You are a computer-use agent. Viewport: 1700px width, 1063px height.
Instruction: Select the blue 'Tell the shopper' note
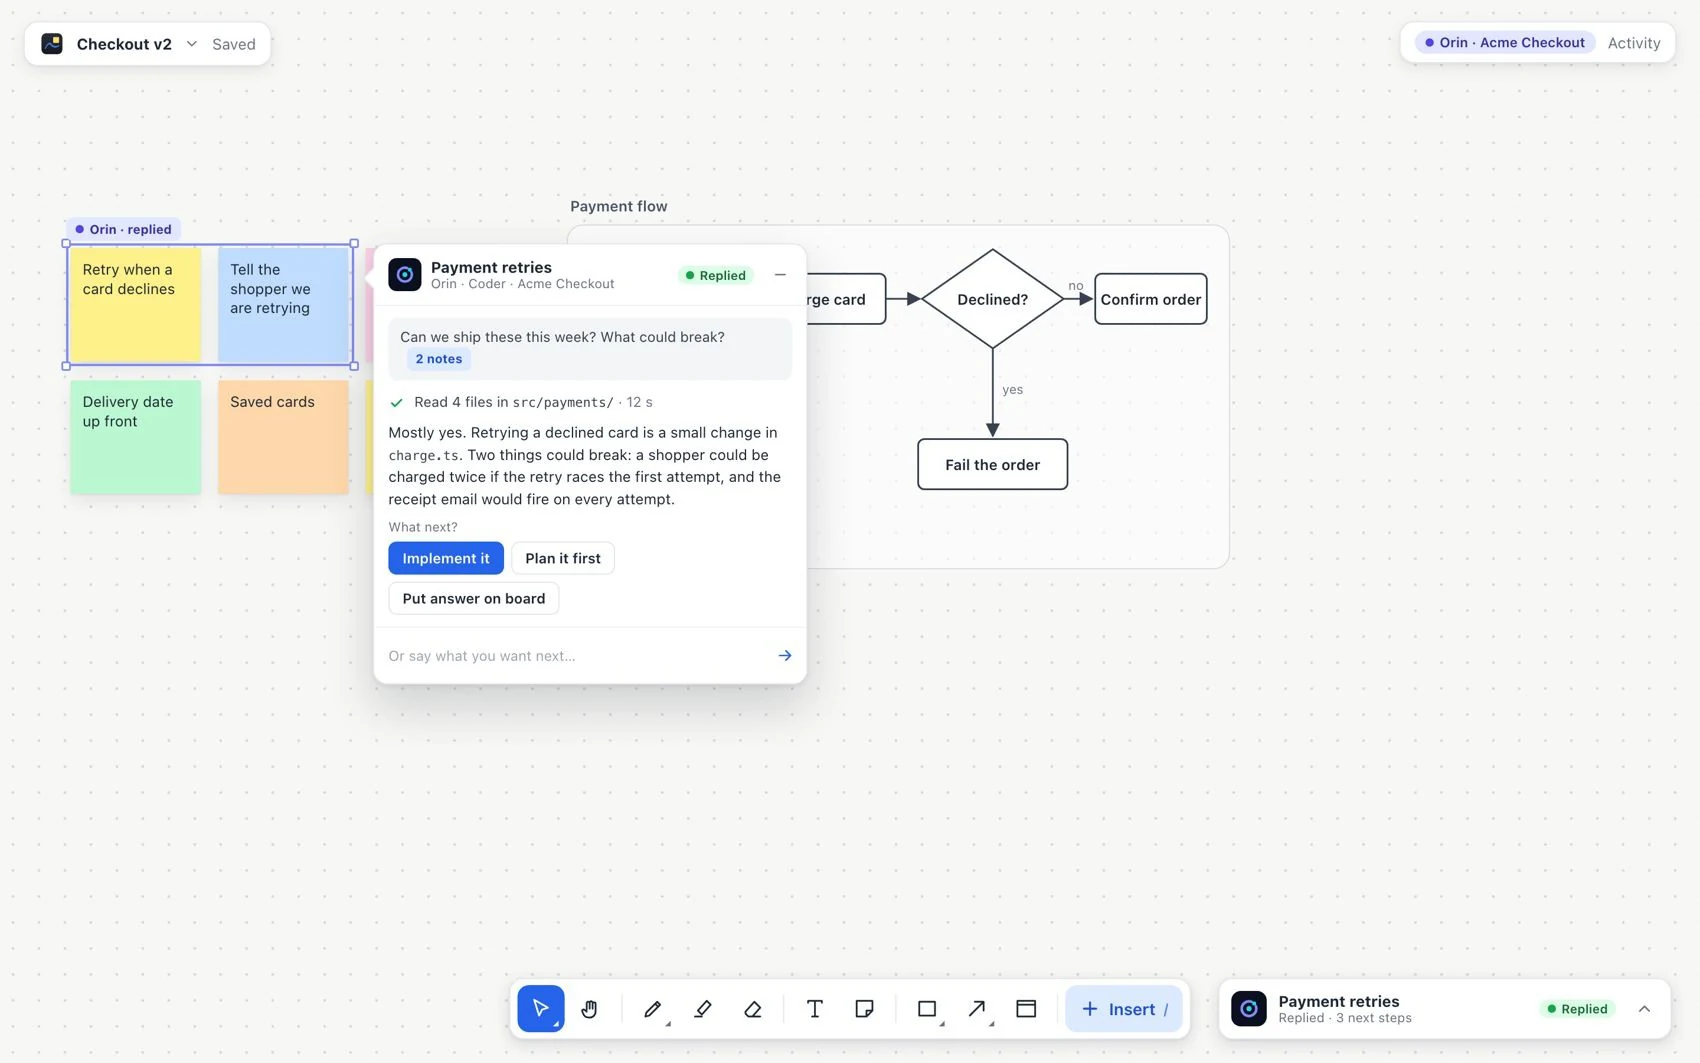point(283,305)
